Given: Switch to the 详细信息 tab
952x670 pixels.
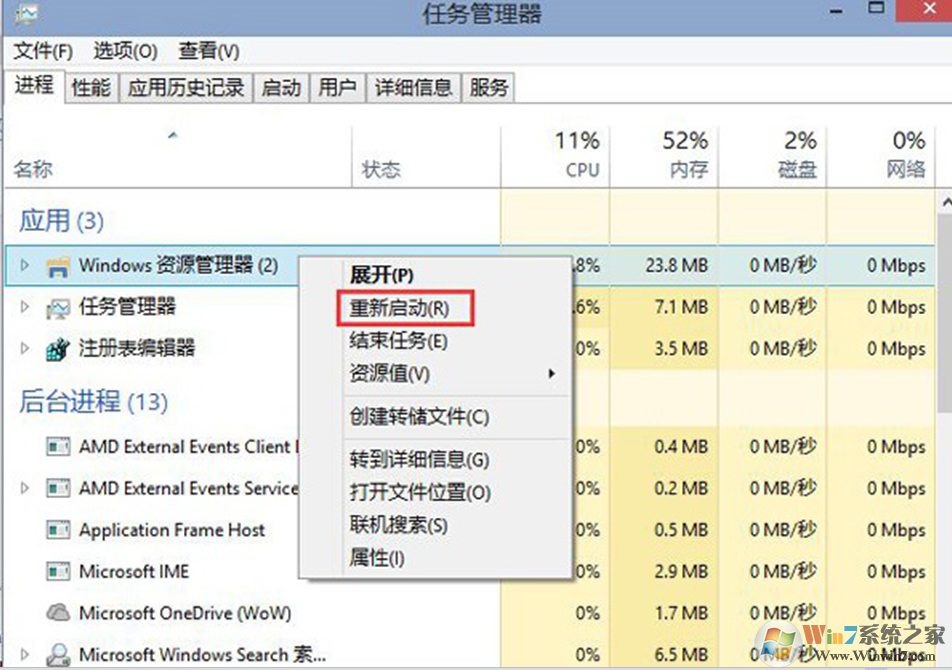Looking at the screenshot, I should coord(413,88).
